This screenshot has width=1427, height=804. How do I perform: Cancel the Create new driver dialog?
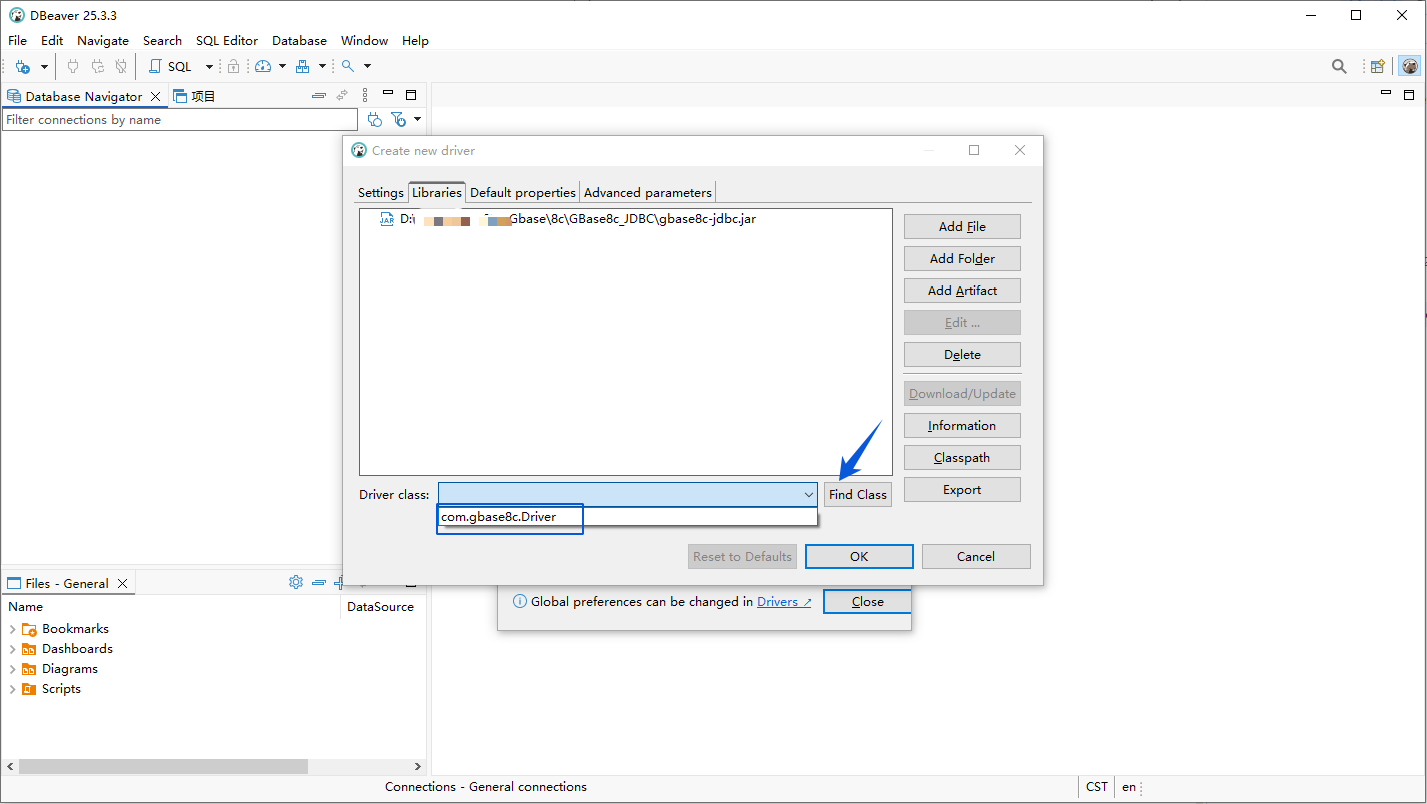(976, 557)
